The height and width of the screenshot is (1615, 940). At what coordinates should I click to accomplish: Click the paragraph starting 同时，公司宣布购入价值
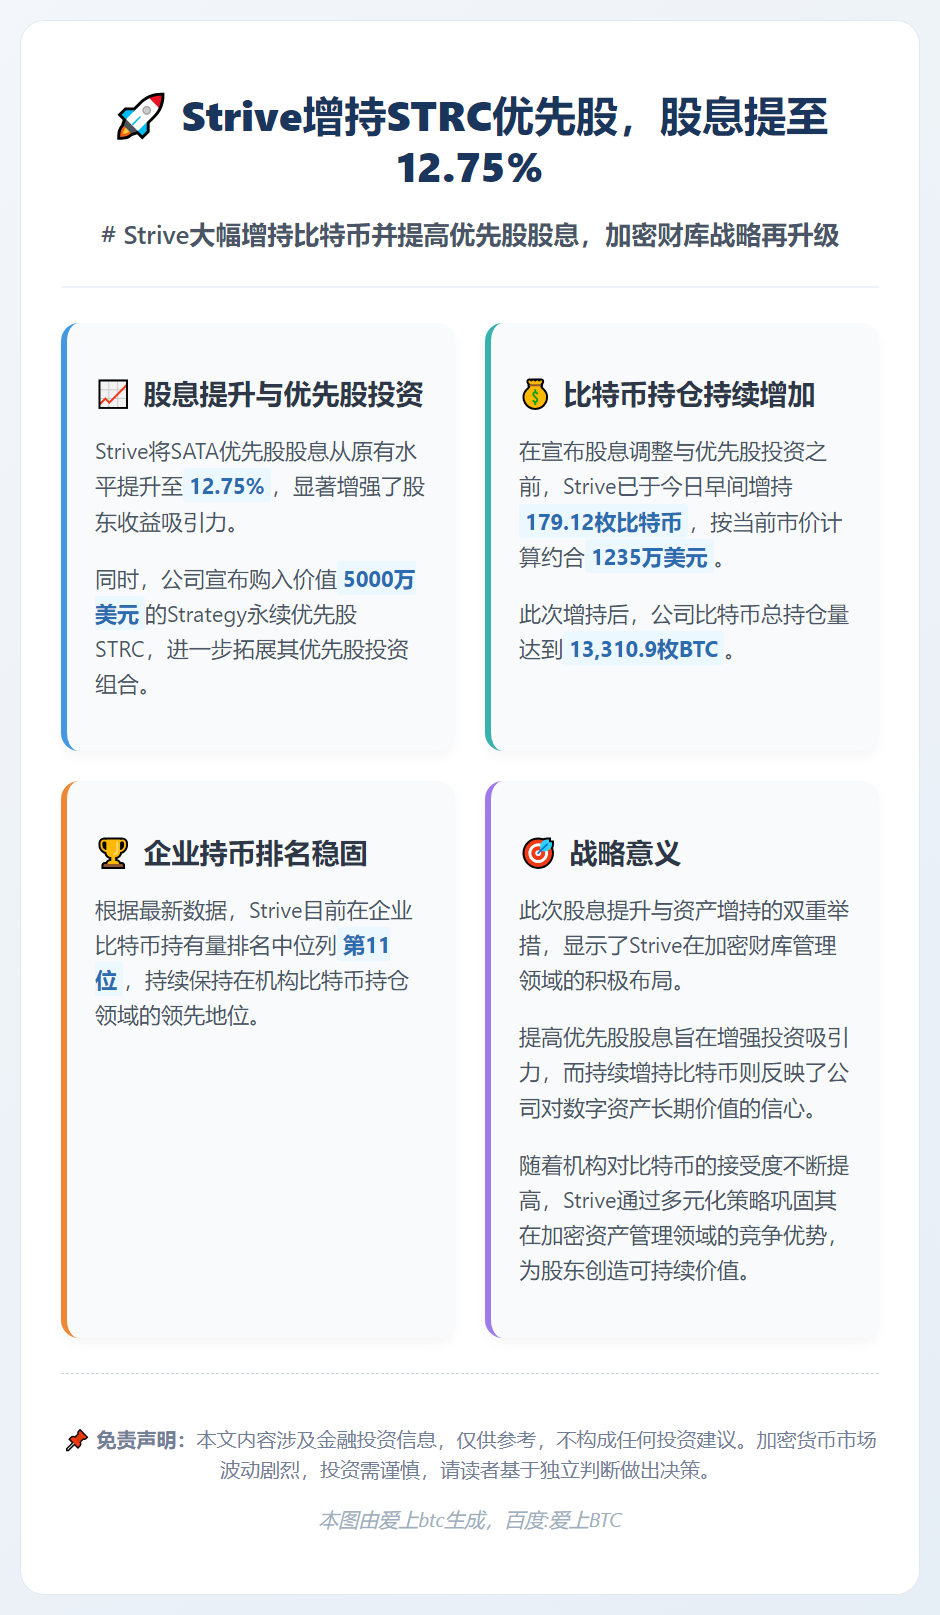(x=255, y=632)
